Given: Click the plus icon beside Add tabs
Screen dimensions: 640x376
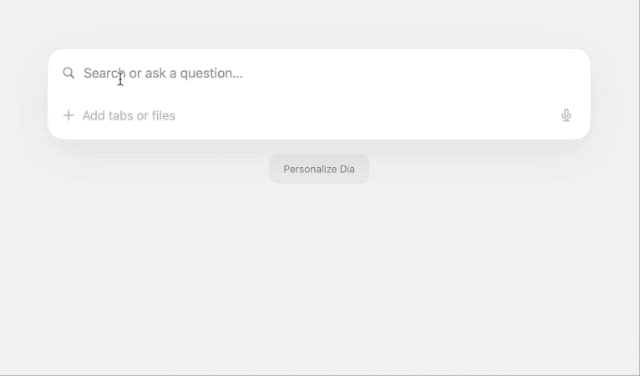Looking at the screenshot, I should tap(69, 116).
